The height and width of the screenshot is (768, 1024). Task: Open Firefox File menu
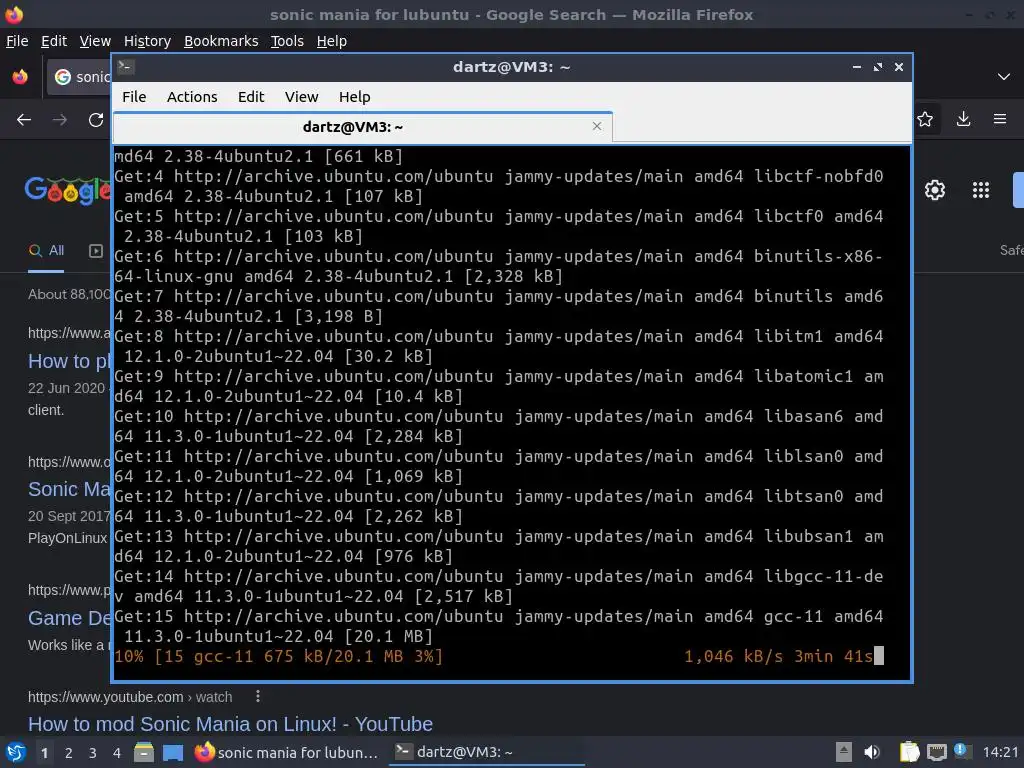[x=17, y=41]
